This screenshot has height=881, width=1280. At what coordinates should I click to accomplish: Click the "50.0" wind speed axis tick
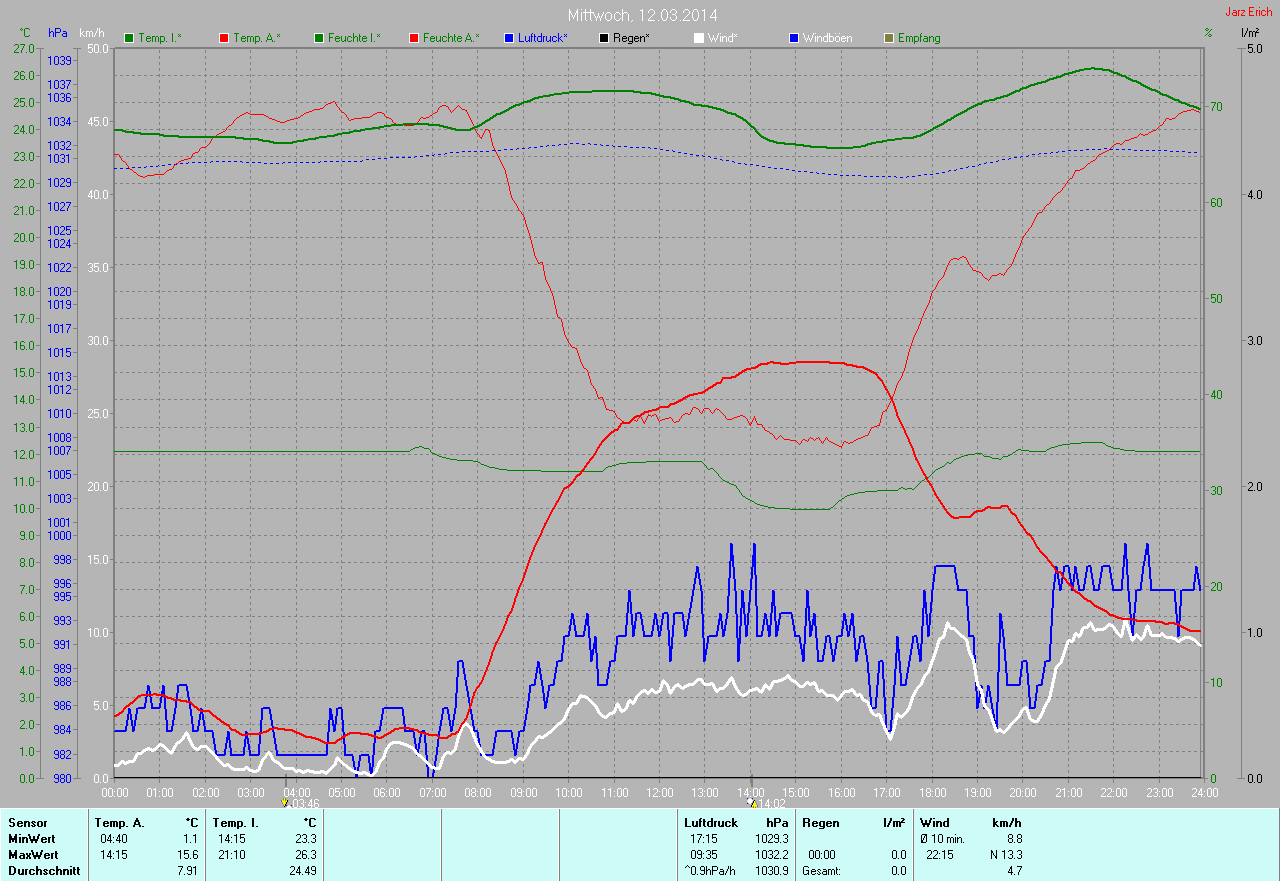pos(99,48)
